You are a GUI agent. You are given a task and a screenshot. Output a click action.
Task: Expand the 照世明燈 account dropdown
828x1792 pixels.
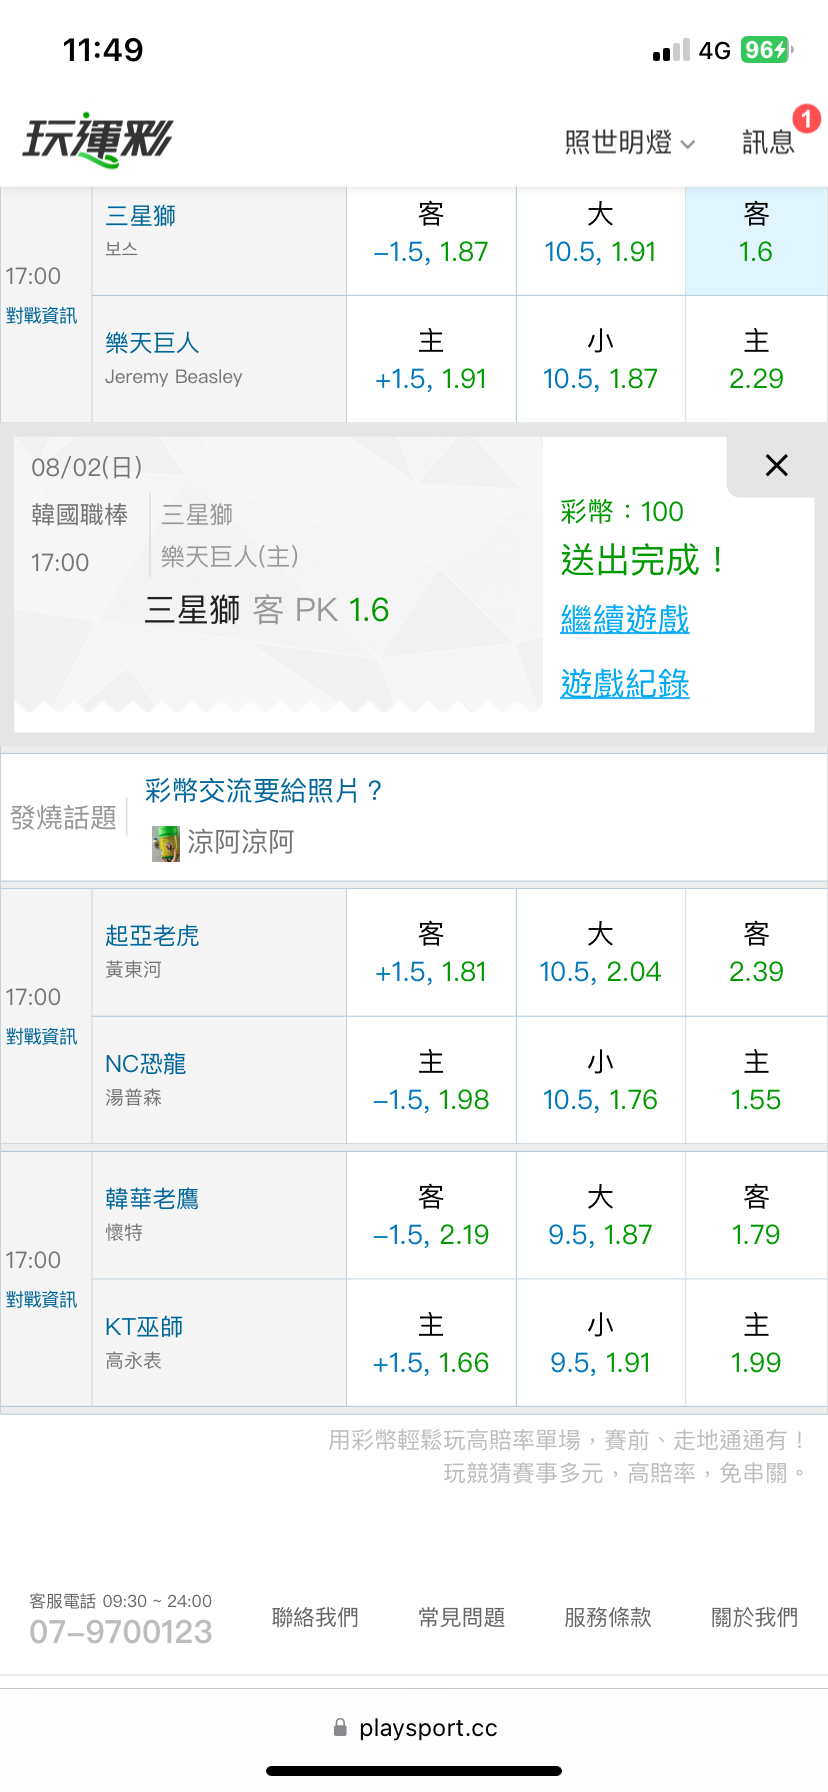pos(629,142)
